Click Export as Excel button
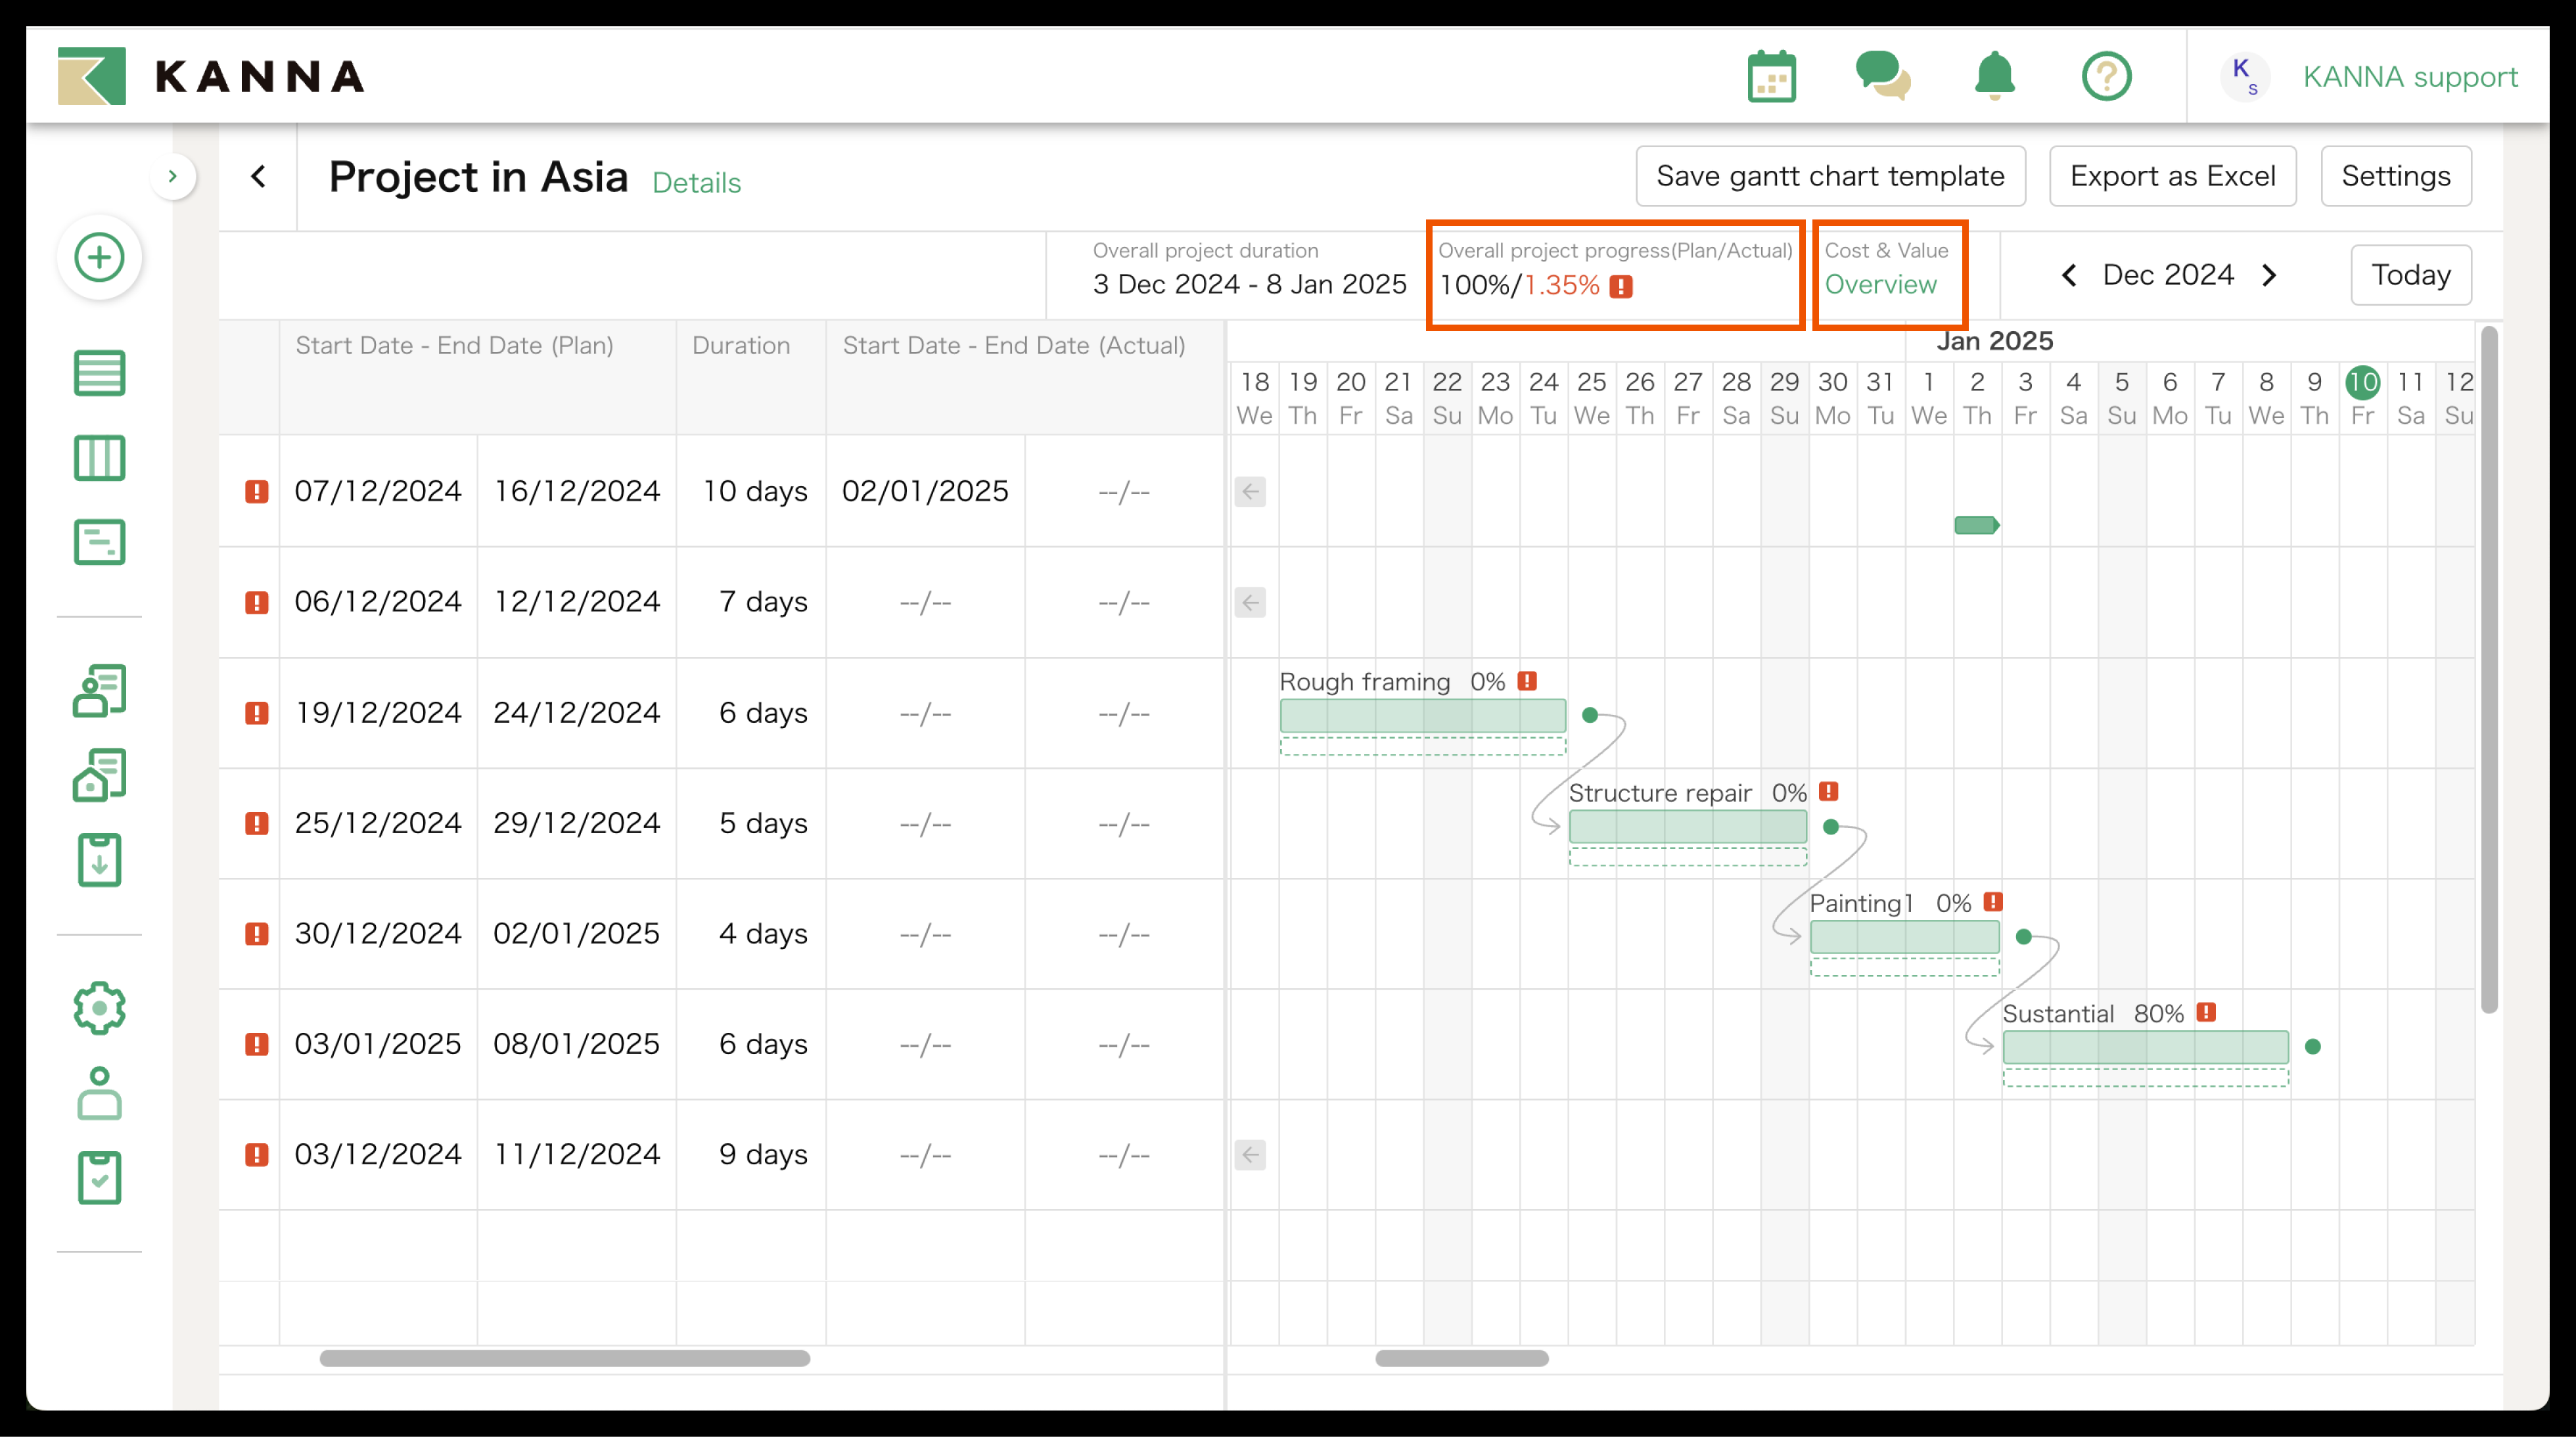The width and height of the screenshot is (2576, 1437). 2172,176
